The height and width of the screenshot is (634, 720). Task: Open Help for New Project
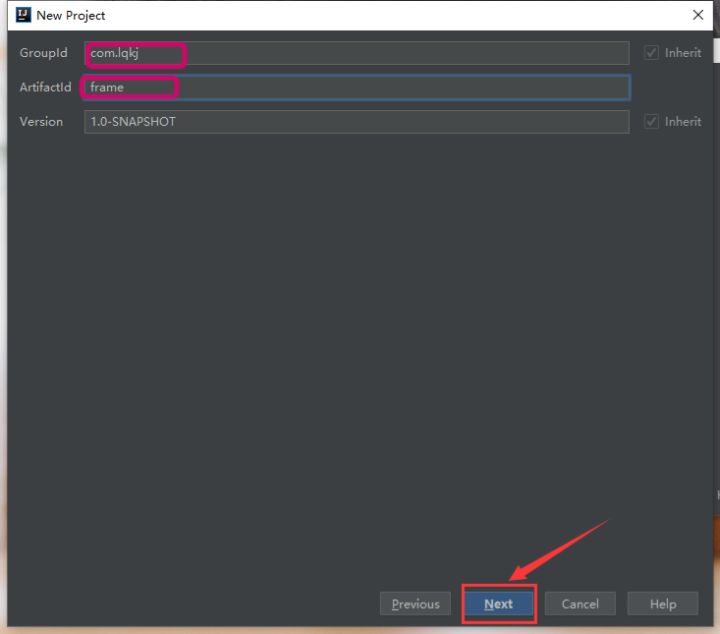click(663, 604)
